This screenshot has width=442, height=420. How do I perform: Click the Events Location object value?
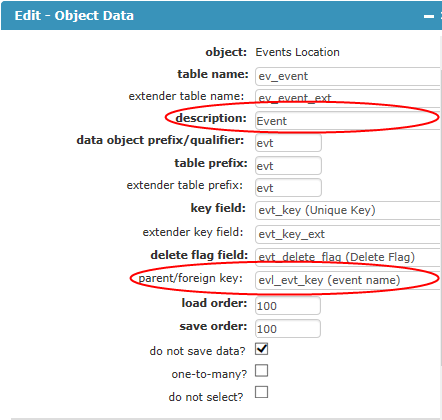(297, 52)
